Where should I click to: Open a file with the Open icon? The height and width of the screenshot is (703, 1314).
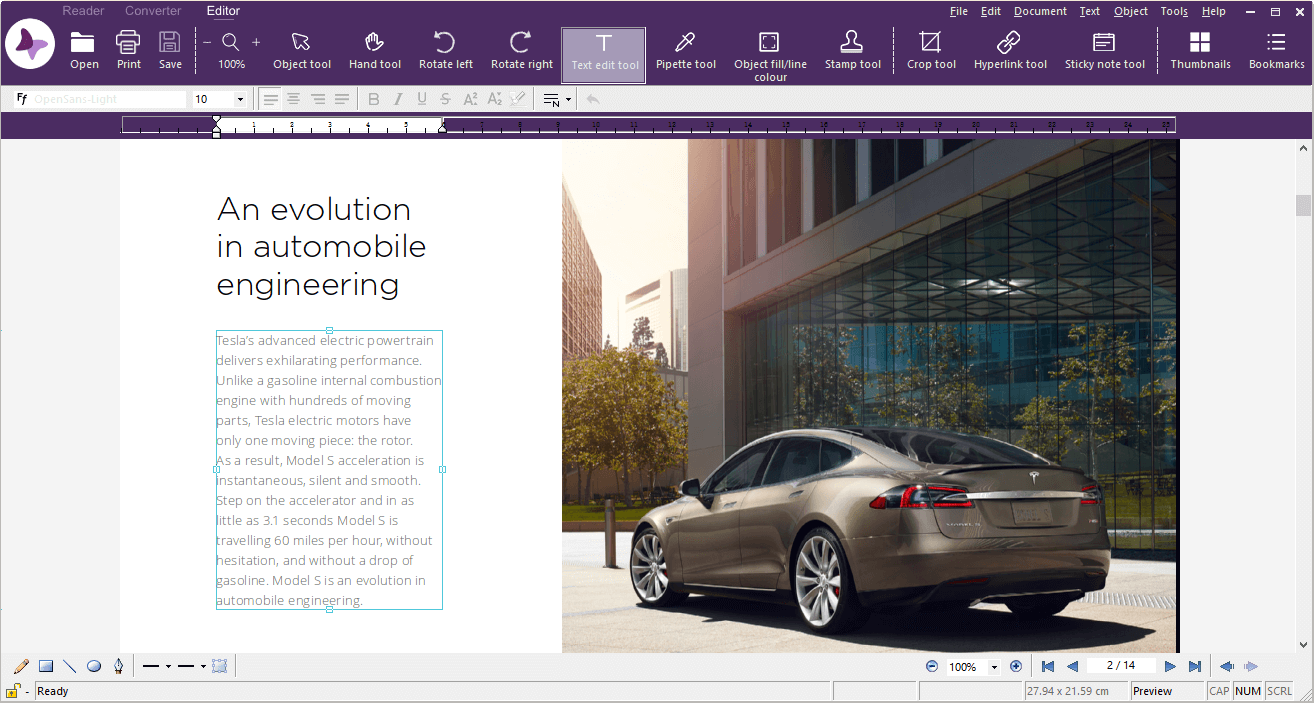(84, 50)
